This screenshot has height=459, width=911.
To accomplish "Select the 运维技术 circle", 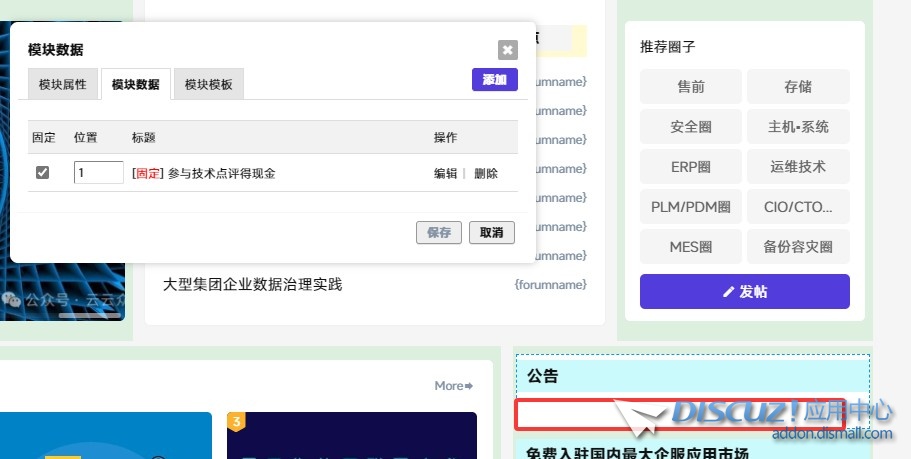I will tap(798, 167).
